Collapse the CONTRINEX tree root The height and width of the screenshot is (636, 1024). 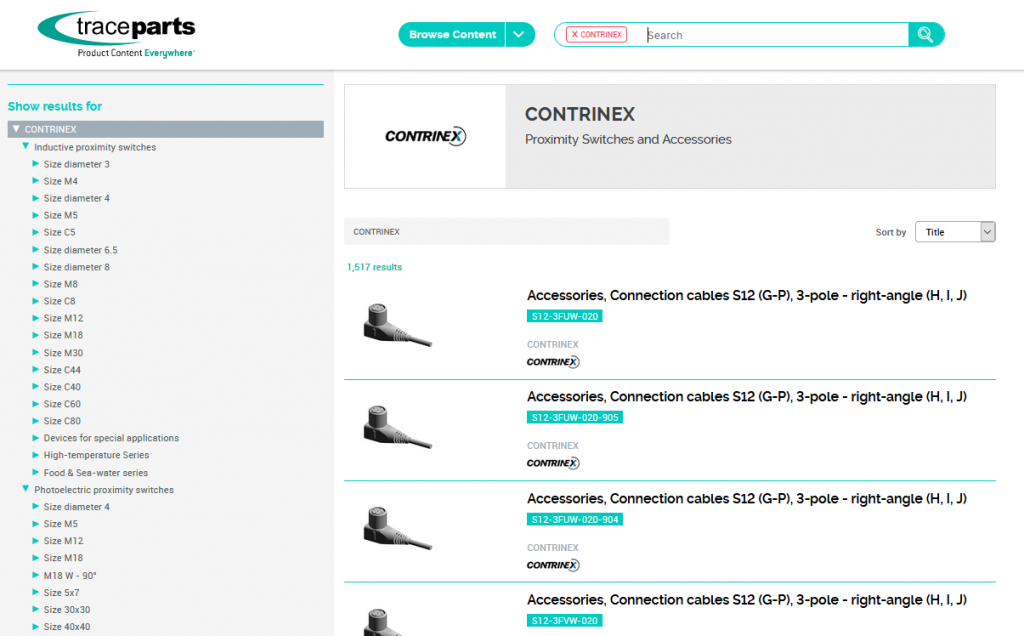[16, 129]
